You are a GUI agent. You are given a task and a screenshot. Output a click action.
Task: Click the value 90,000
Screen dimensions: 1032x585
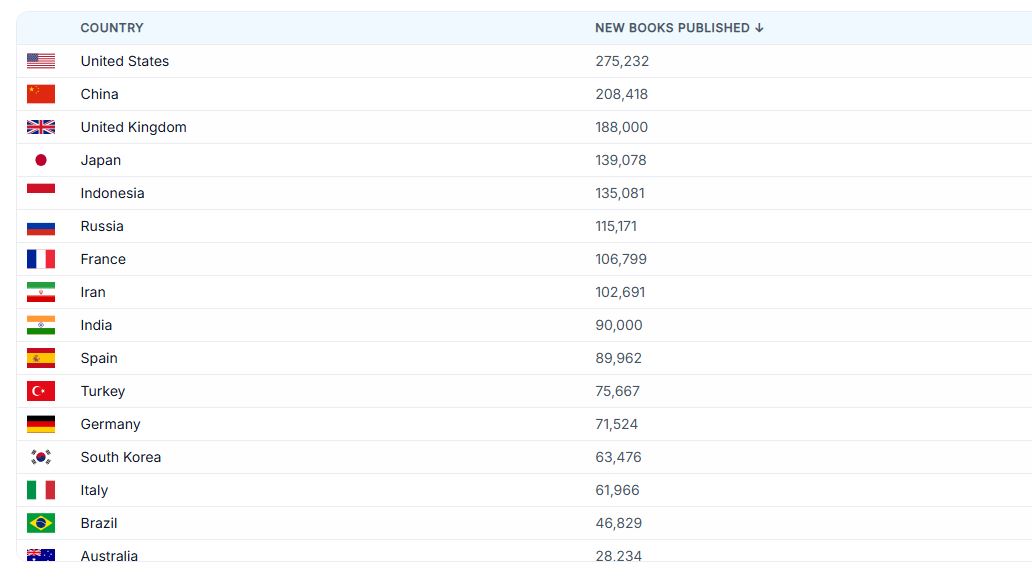(619, 325)
